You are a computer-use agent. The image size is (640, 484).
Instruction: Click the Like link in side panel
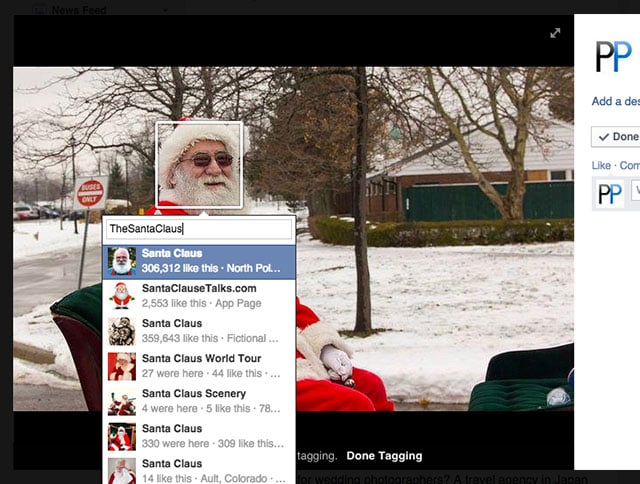click(x=601, y=165)
